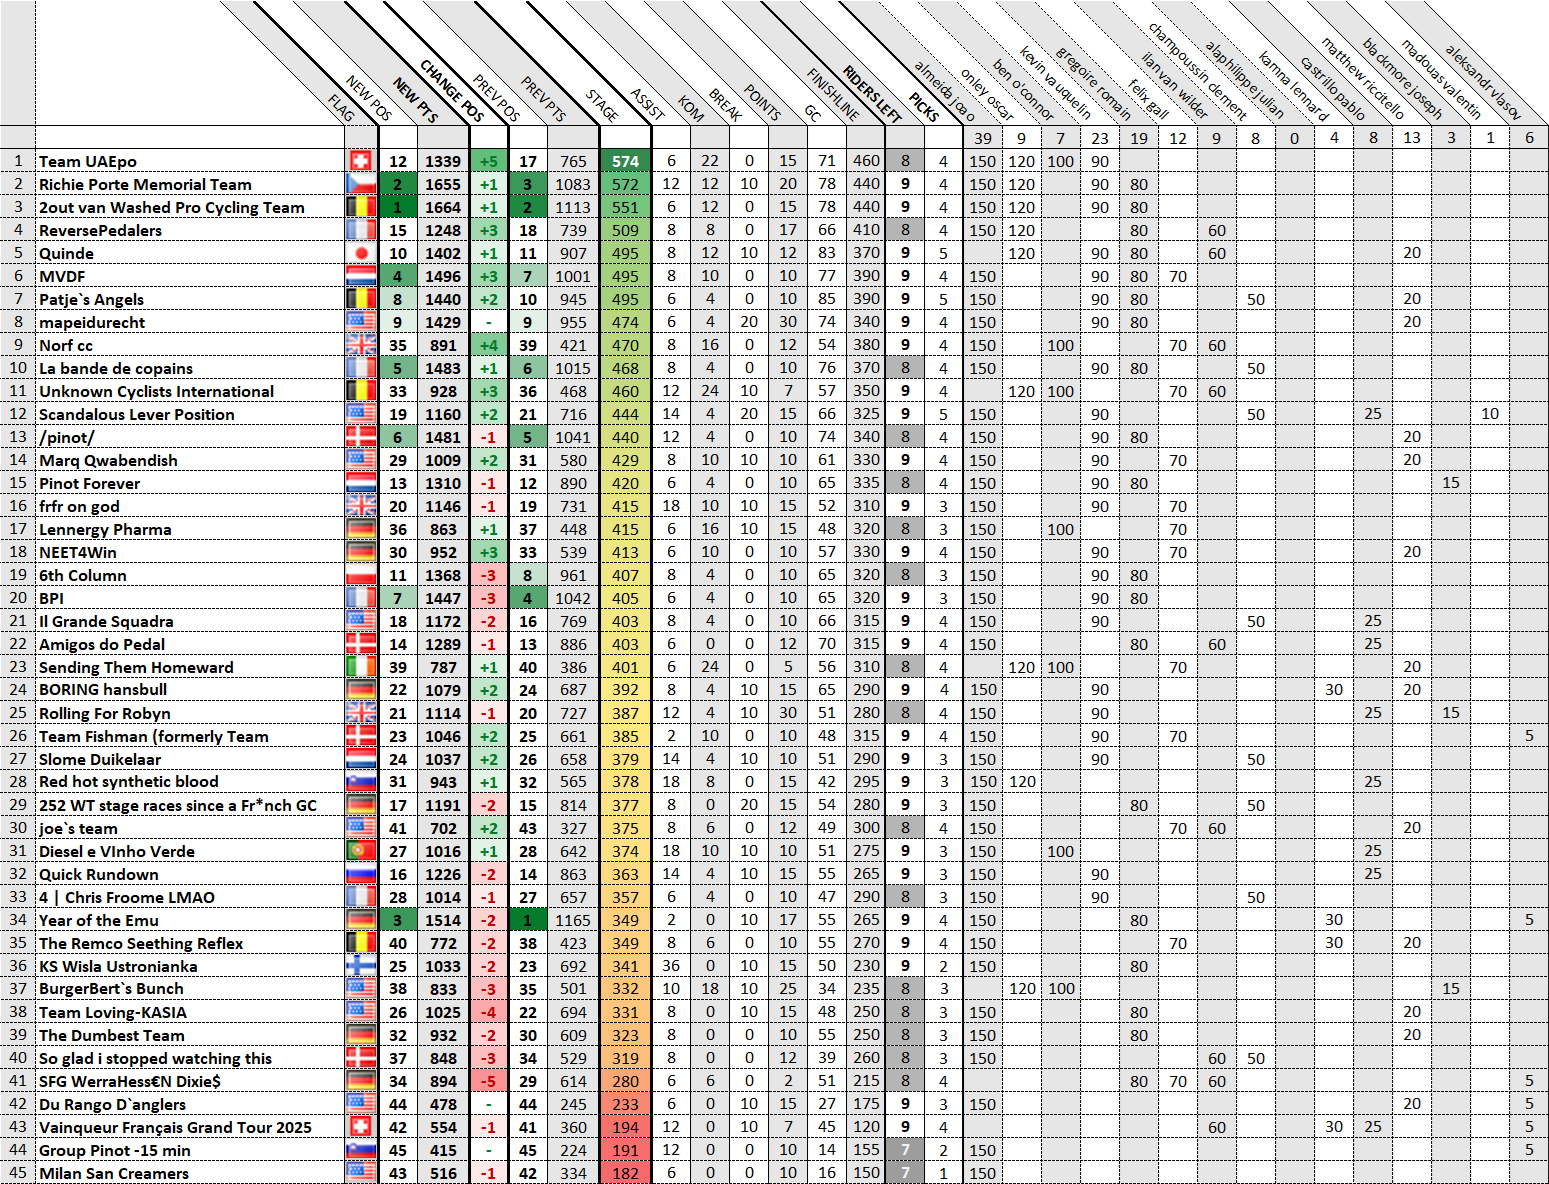Select the tricolor flag beside Sending Them Homeward

[361, 667]
